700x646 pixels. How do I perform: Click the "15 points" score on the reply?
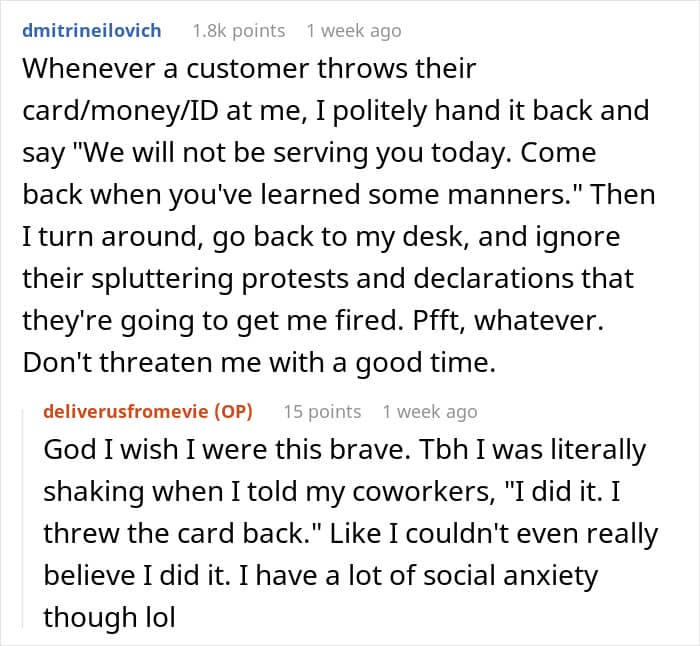(x=322, y=411)
